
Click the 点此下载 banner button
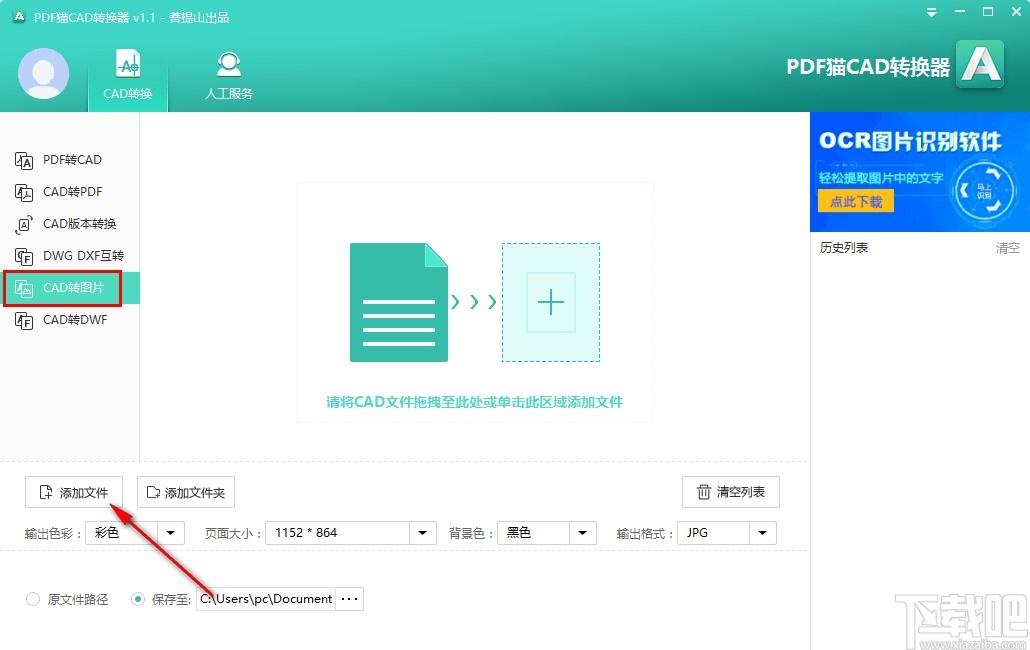[x=856, y=202]
